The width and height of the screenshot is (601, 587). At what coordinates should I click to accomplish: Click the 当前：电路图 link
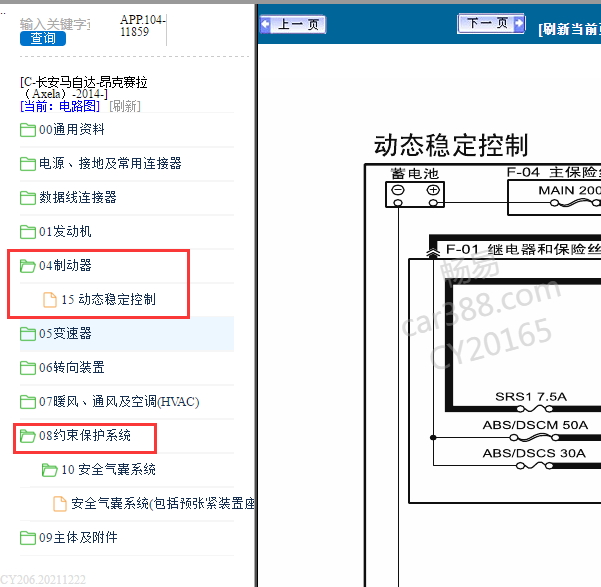point(60,106)
